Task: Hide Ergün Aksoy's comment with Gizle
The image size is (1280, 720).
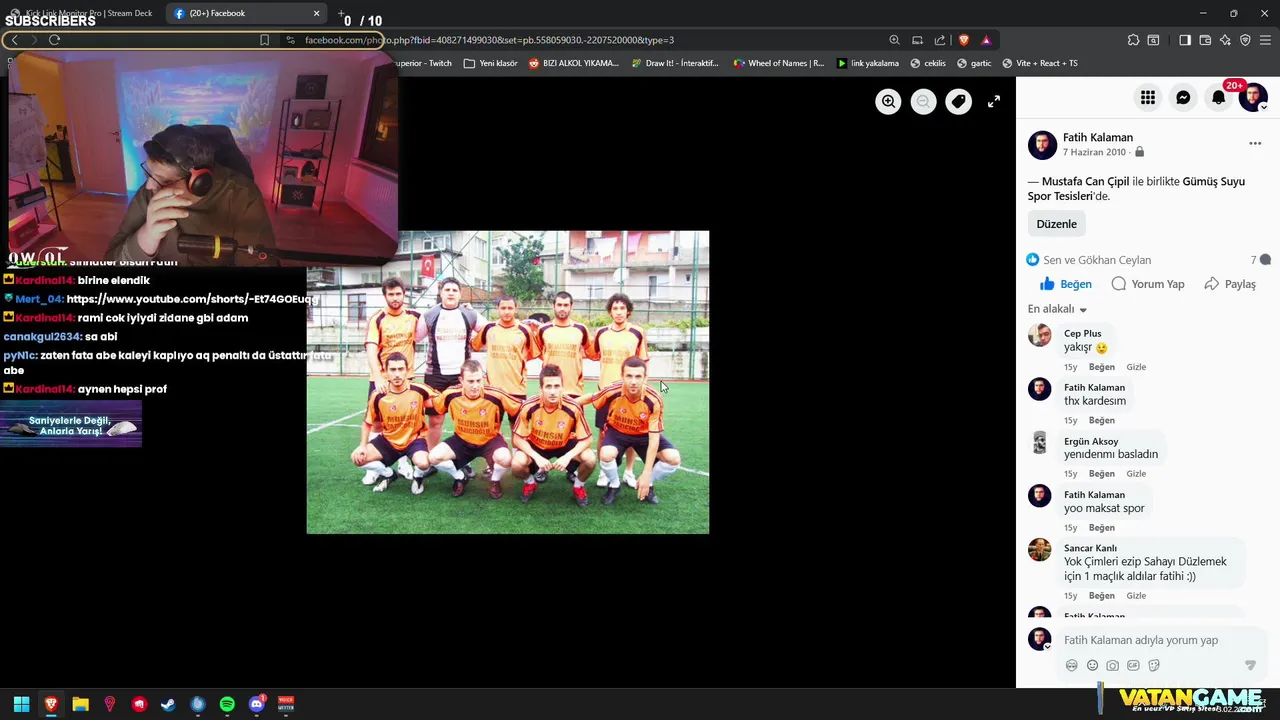Action: click(x=1136, y=474)
